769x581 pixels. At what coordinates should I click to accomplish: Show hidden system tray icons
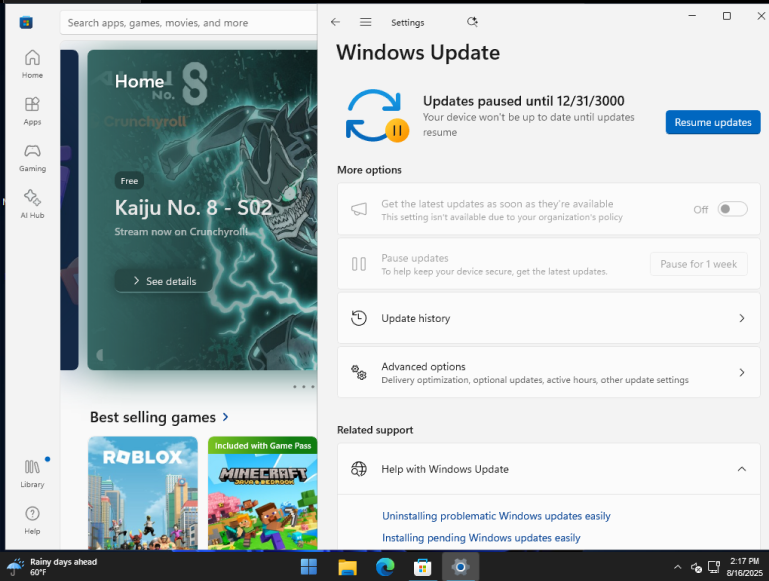[x=678, y=567]
